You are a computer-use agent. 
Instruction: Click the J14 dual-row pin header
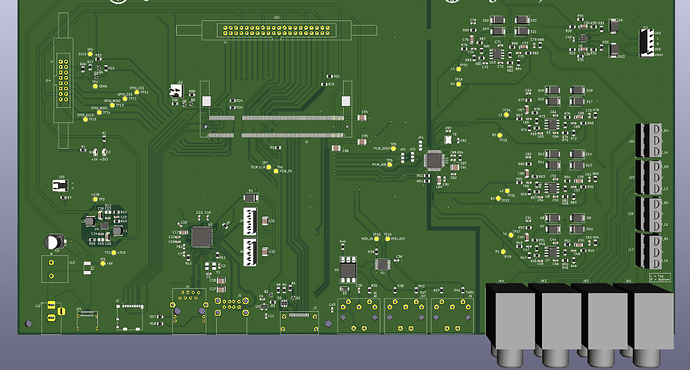[x=63, y=81]
